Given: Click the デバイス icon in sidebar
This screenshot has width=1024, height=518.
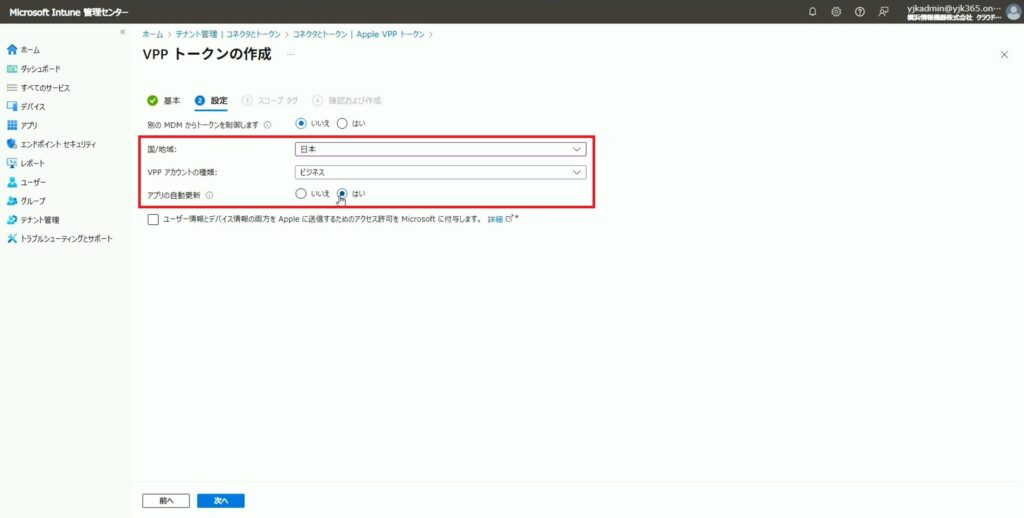Looking at the screenshot, I should point(12,106).
